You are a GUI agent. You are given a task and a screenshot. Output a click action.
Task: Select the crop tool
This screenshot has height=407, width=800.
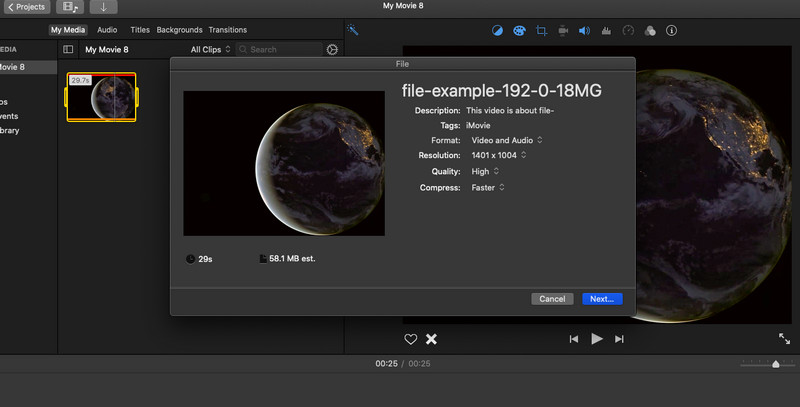coord(541,31)
